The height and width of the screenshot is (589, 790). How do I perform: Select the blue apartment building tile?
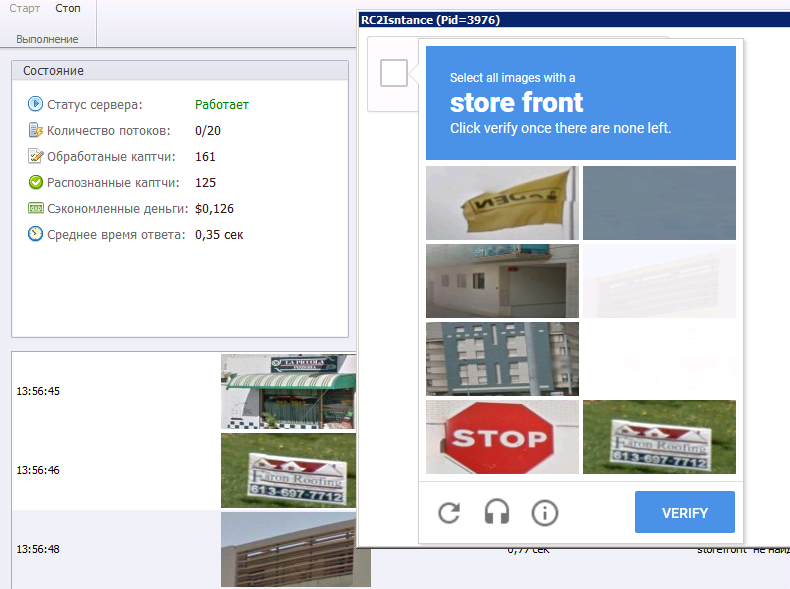point(502,359)
